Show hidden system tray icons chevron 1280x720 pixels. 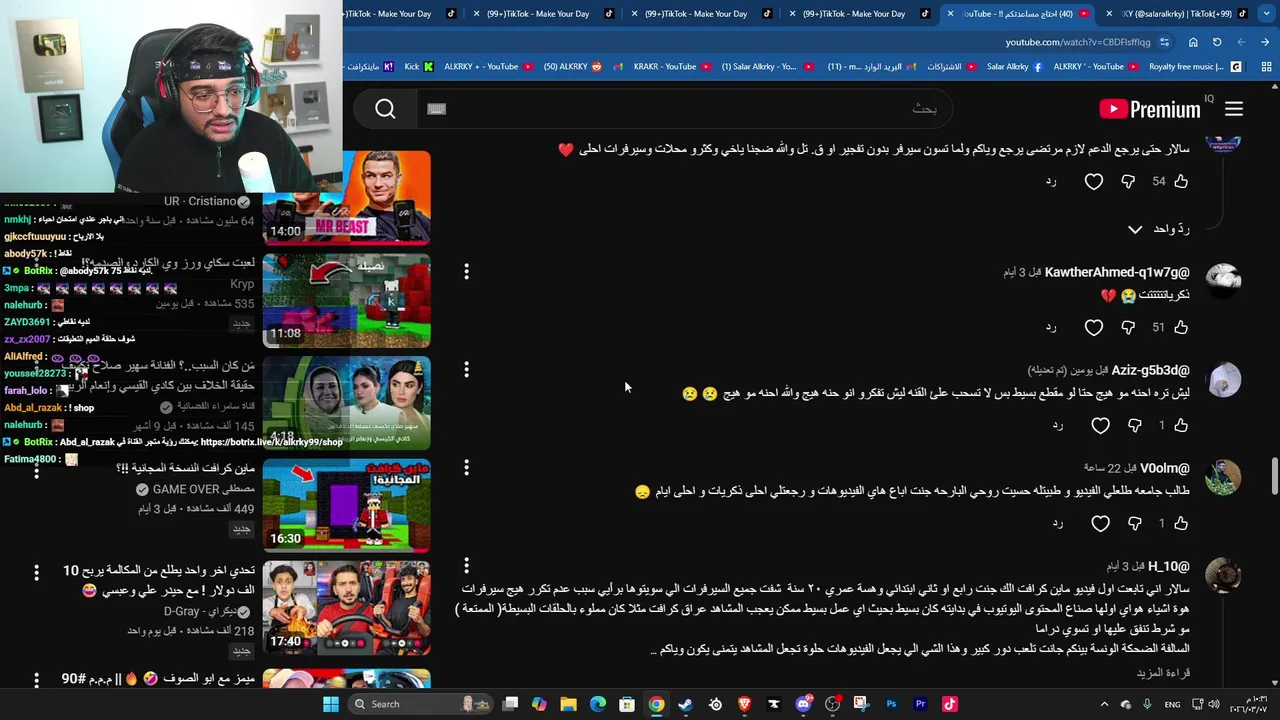[1104, 704]
